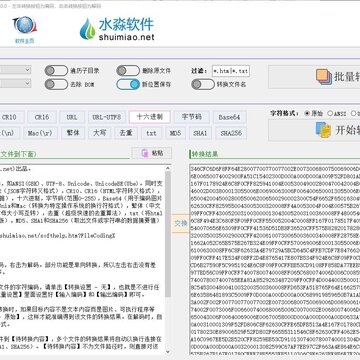Choose the txt conversion option
Image resolution: width=360 pixels, height=360 pixels.
pos(151,133)
